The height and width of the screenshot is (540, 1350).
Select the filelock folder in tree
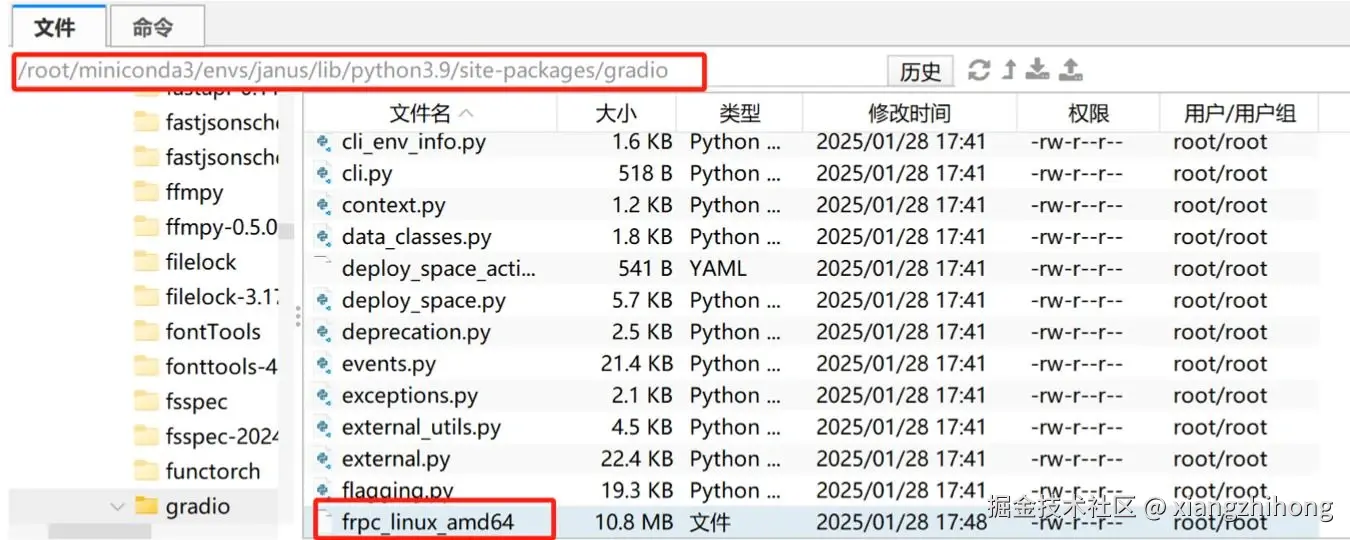coord(201,262)
